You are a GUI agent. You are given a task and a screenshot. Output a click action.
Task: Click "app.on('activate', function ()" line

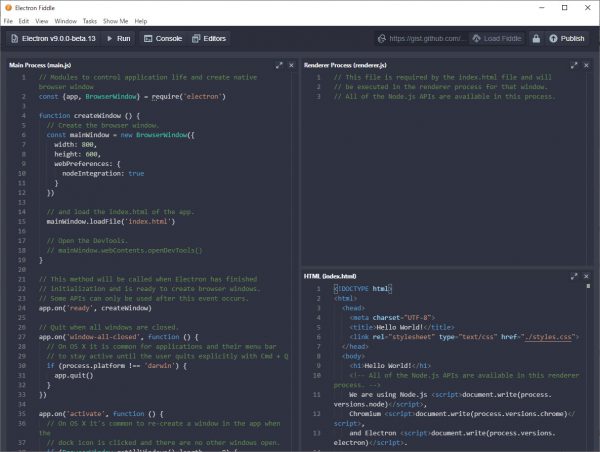click(x=101, y=414)
